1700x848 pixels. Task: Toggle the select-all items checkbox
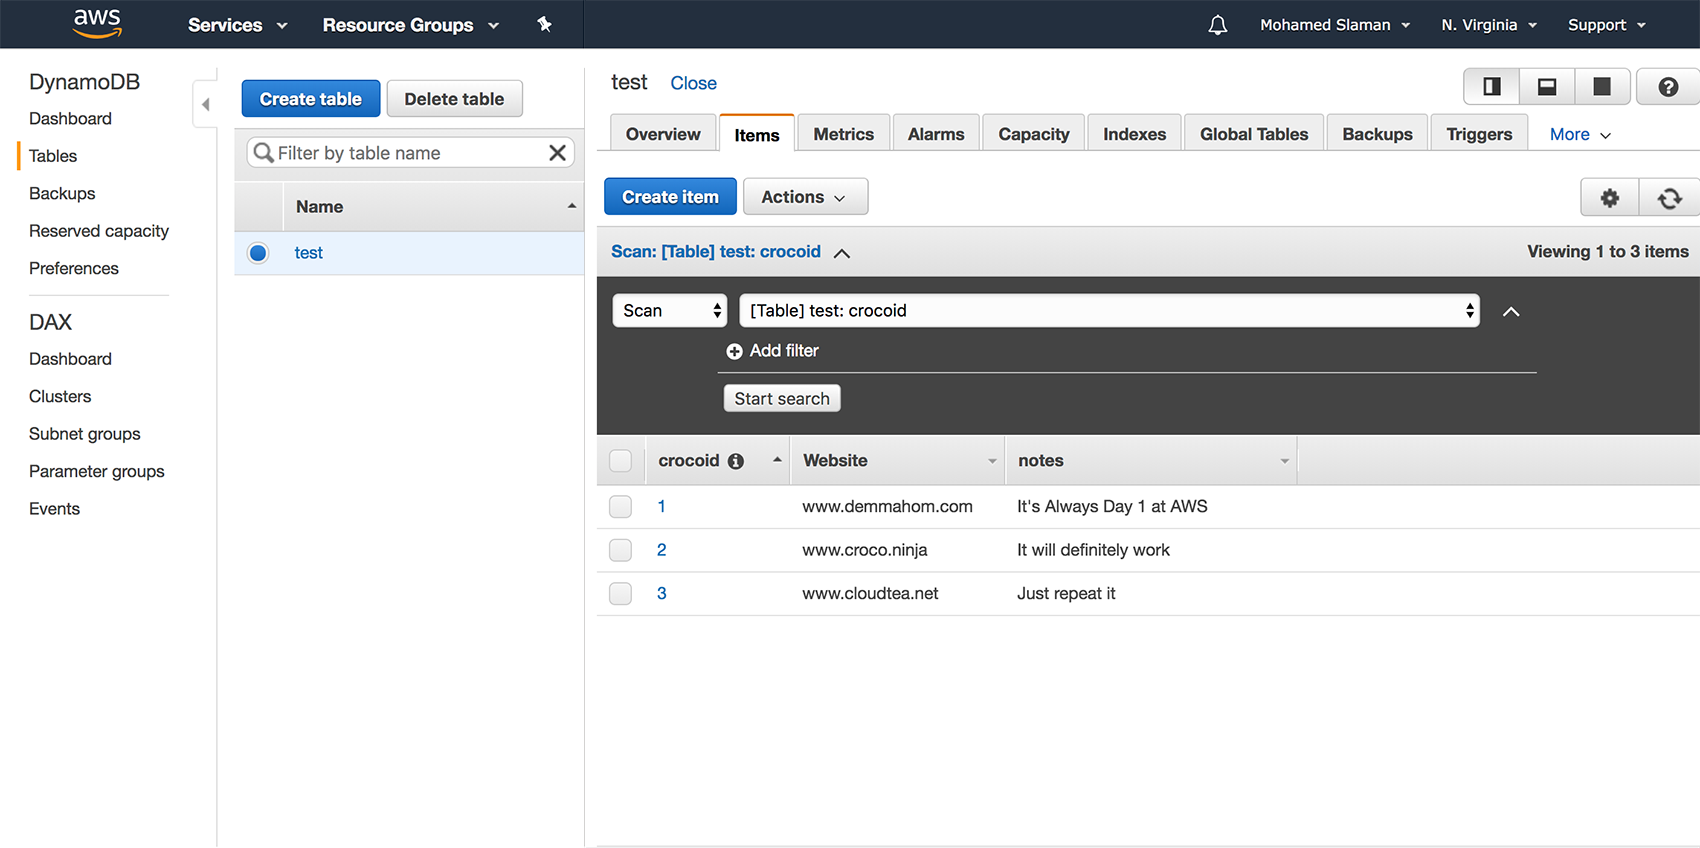620,461
